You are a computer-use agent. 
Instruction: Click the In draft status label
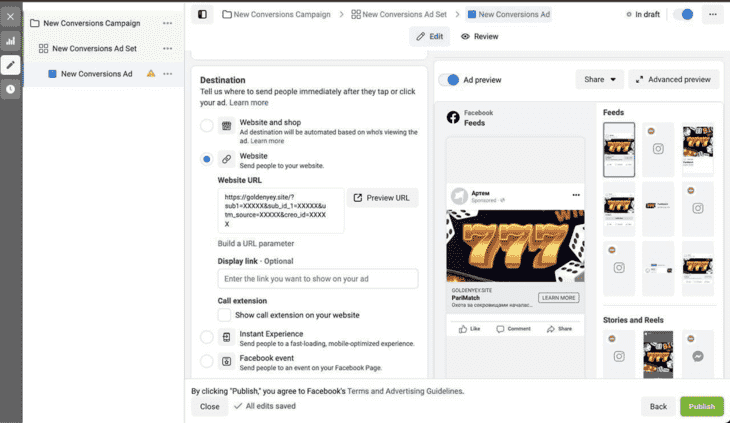click(x=643, y=14)
